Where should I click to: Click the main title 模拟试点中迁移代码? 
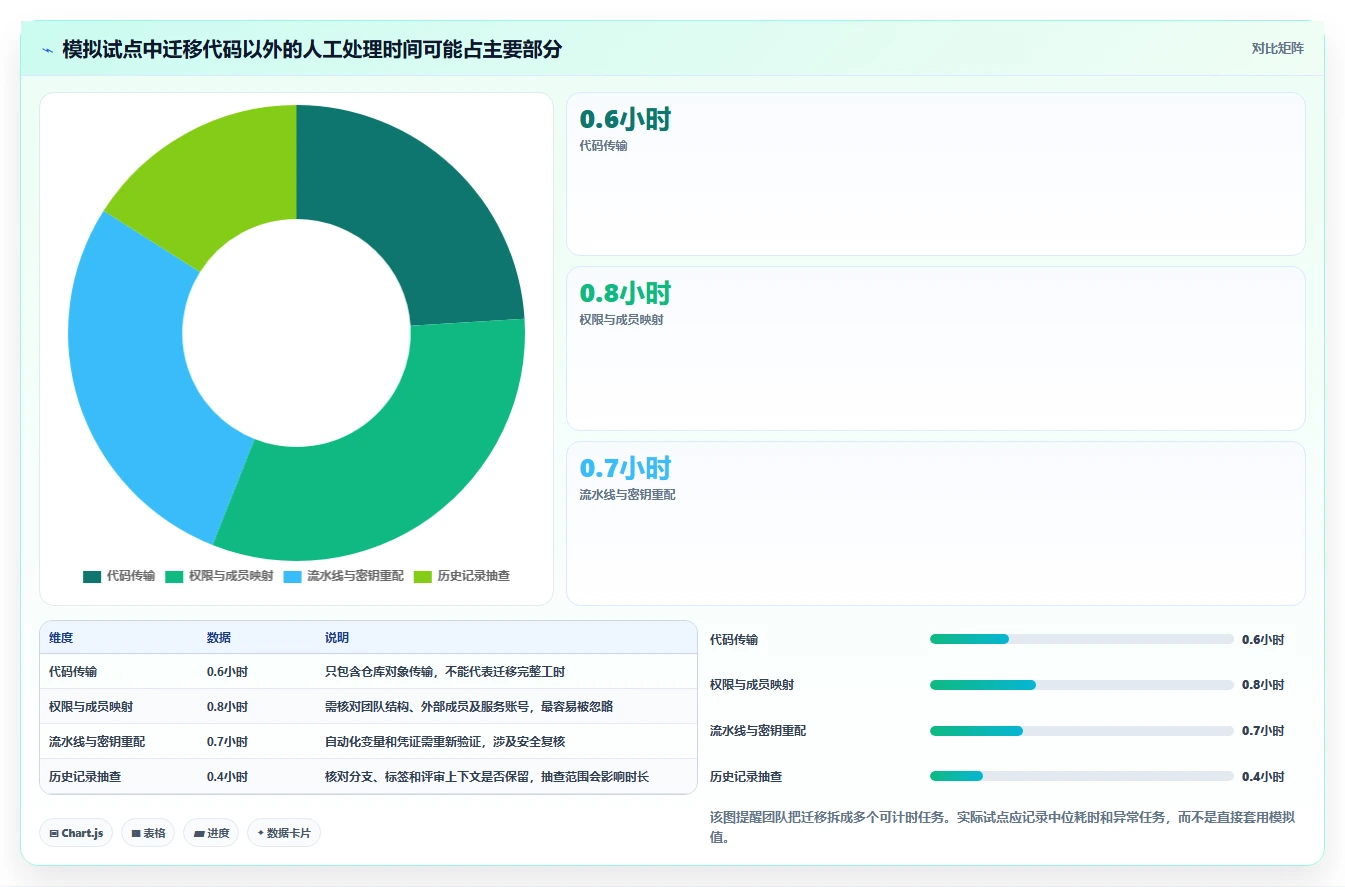312,49
